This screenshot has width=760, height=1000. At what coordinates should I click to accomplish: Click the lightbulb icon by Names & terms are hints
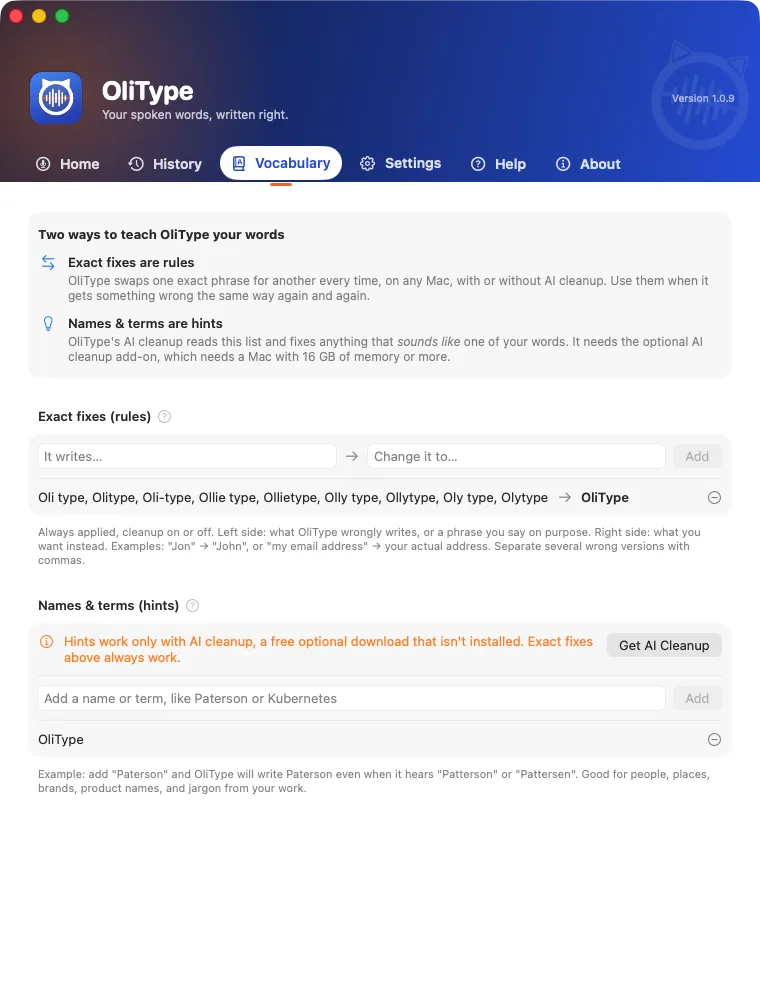pyautogui.click(x=48, y=323)
